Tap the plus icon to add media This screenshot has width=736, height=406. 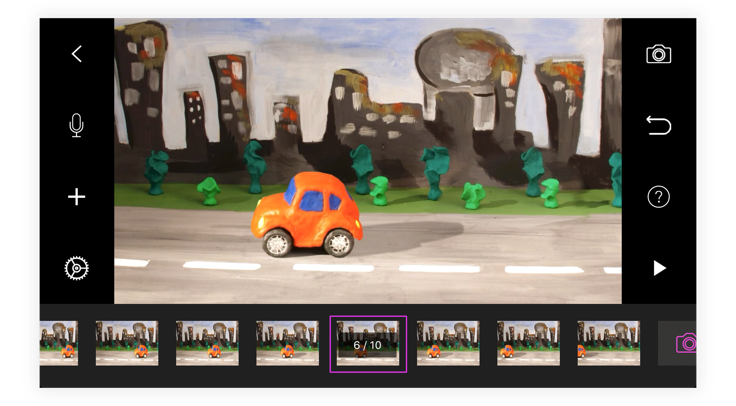[77, 197]
